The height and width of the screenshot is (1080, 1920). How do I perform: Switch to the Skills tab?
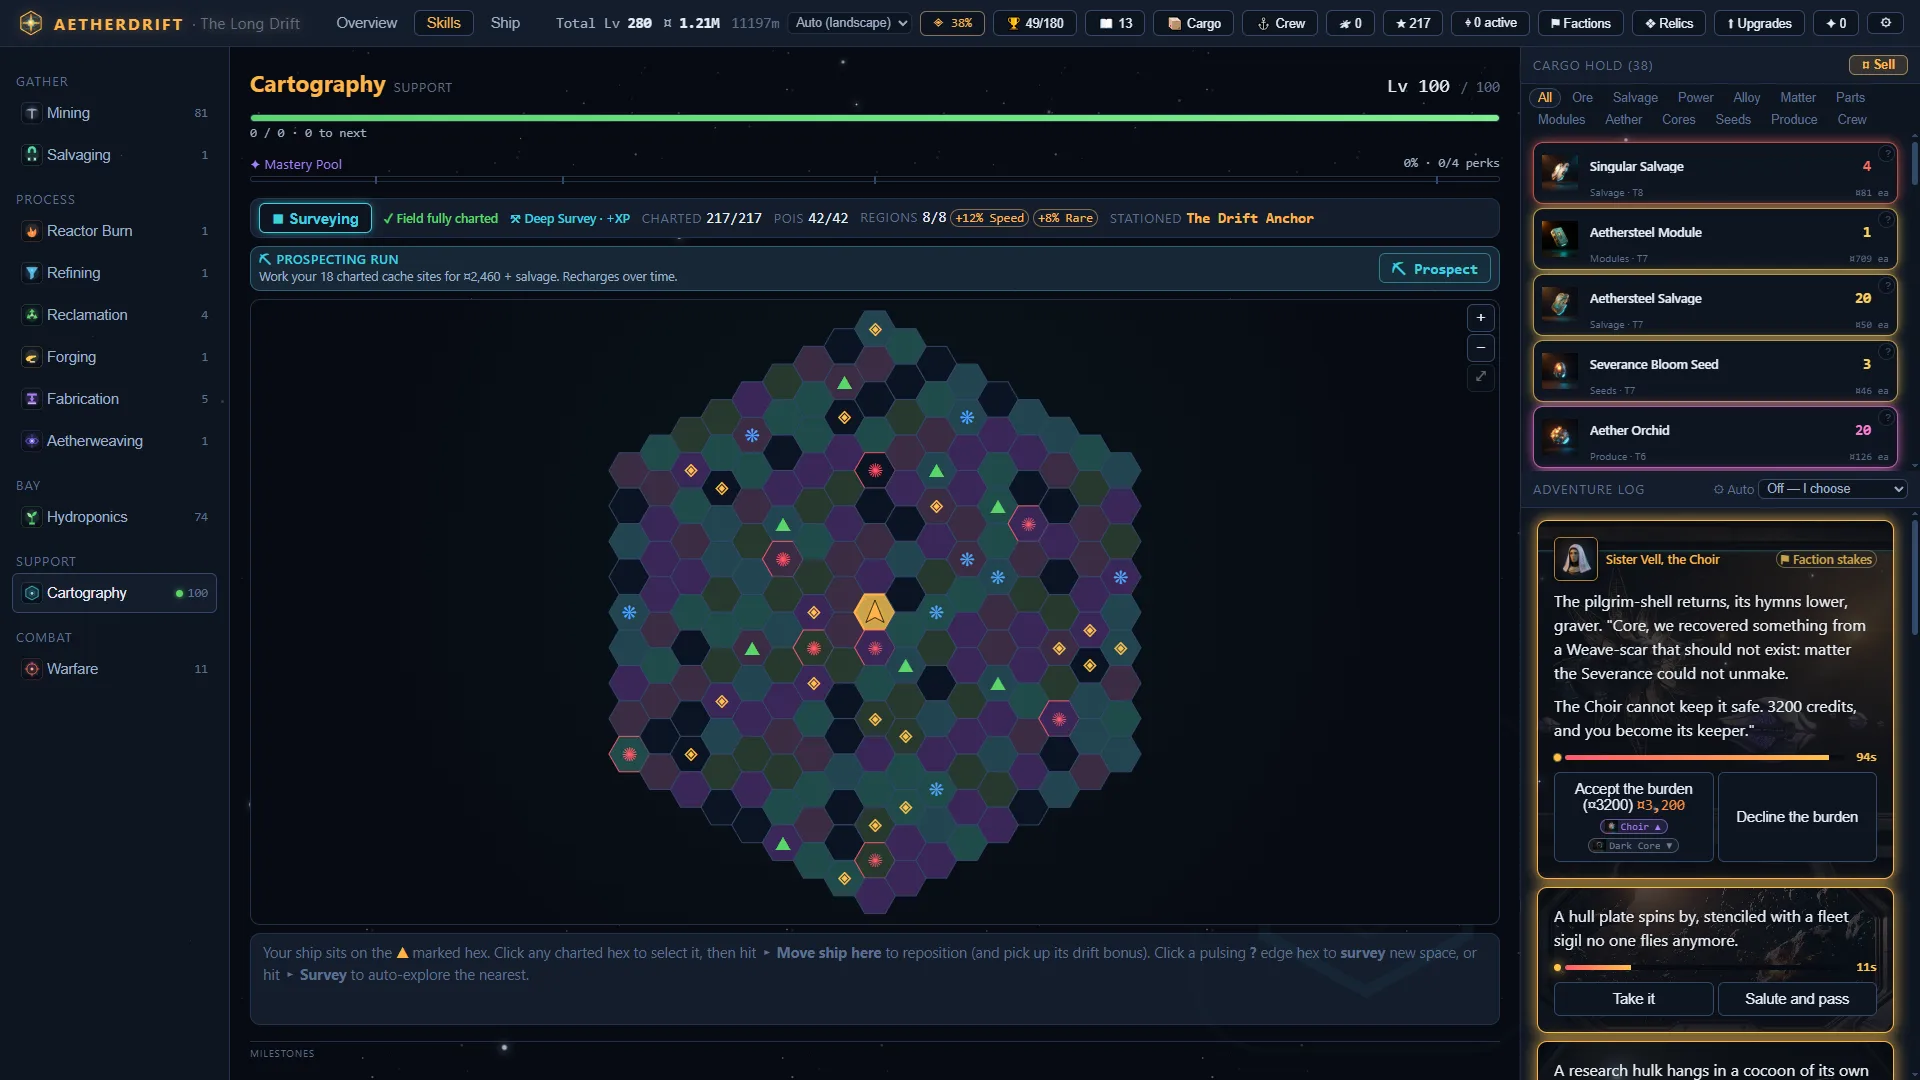[x=443, y=23]
